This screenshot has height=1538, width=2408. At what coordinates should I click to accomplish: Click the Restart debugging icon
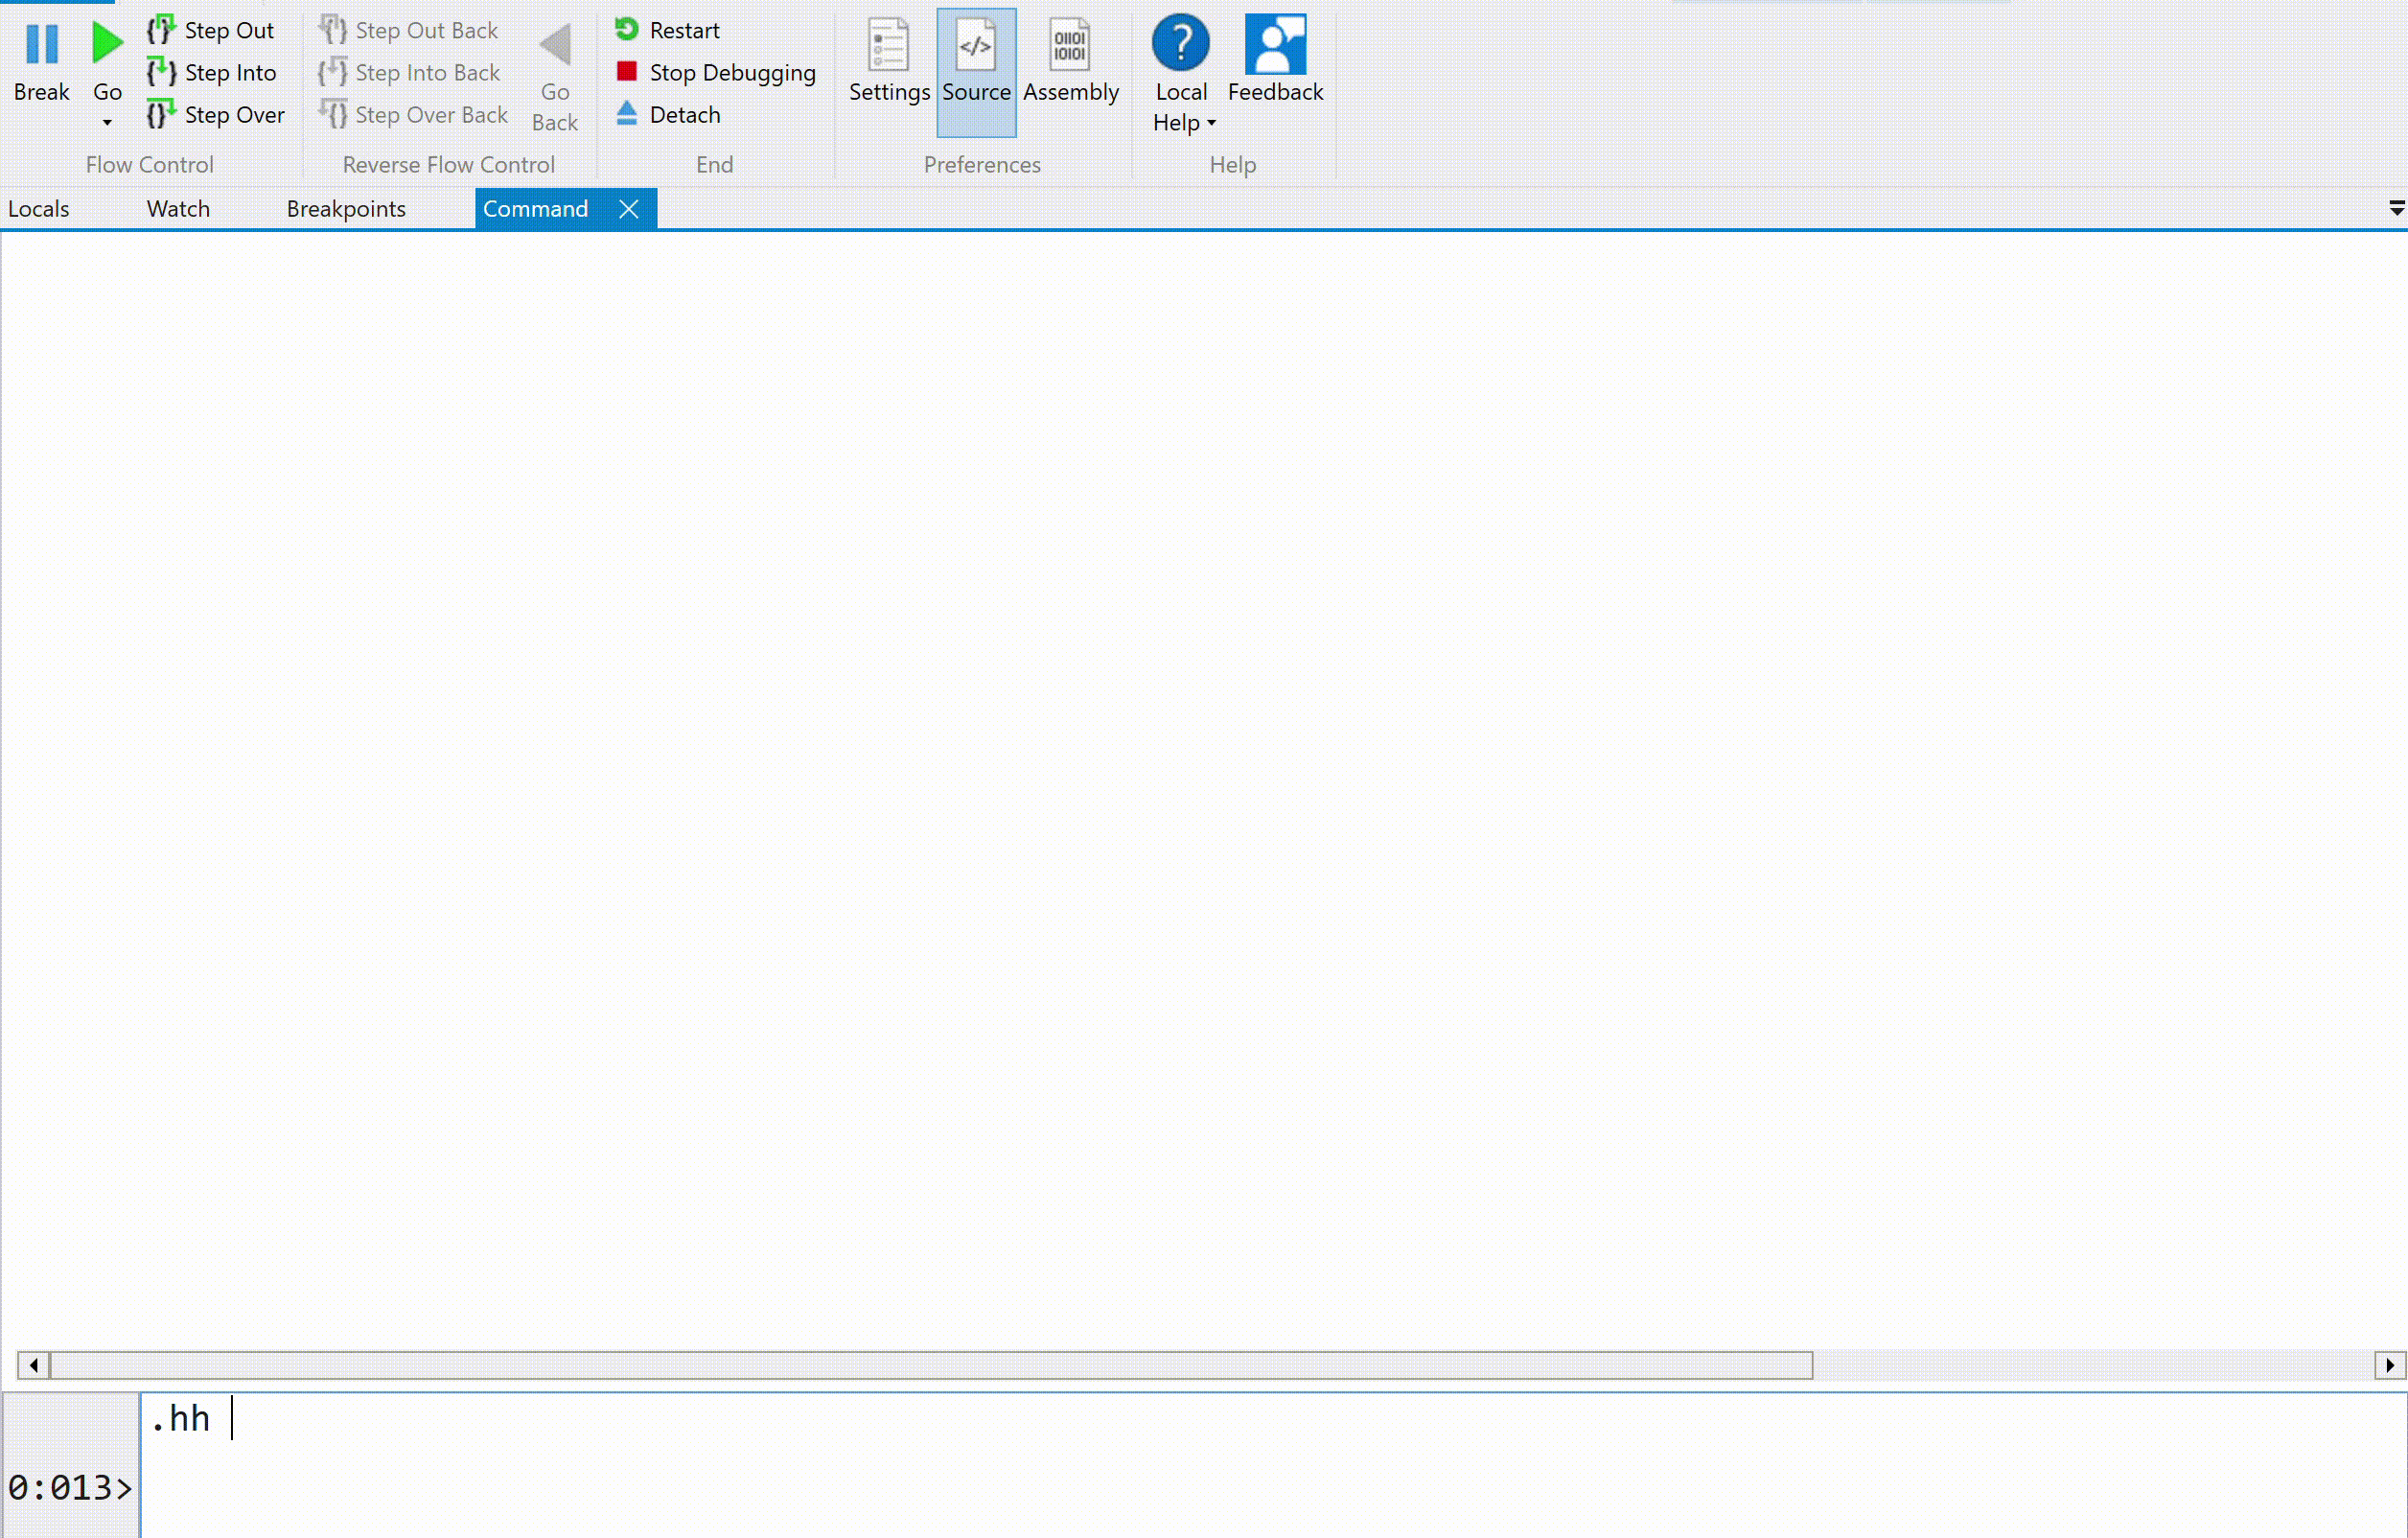click(627, 30)
